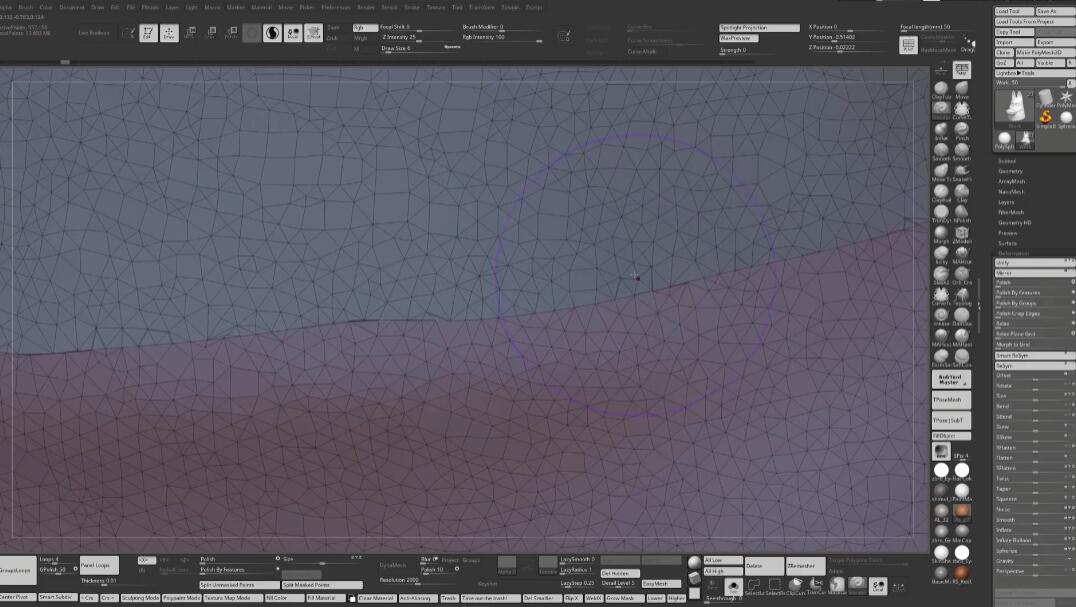The width and height of the screenshot is (1076, 607).
Task: Expand the FiberMesh section
Action: [1011, 213]
